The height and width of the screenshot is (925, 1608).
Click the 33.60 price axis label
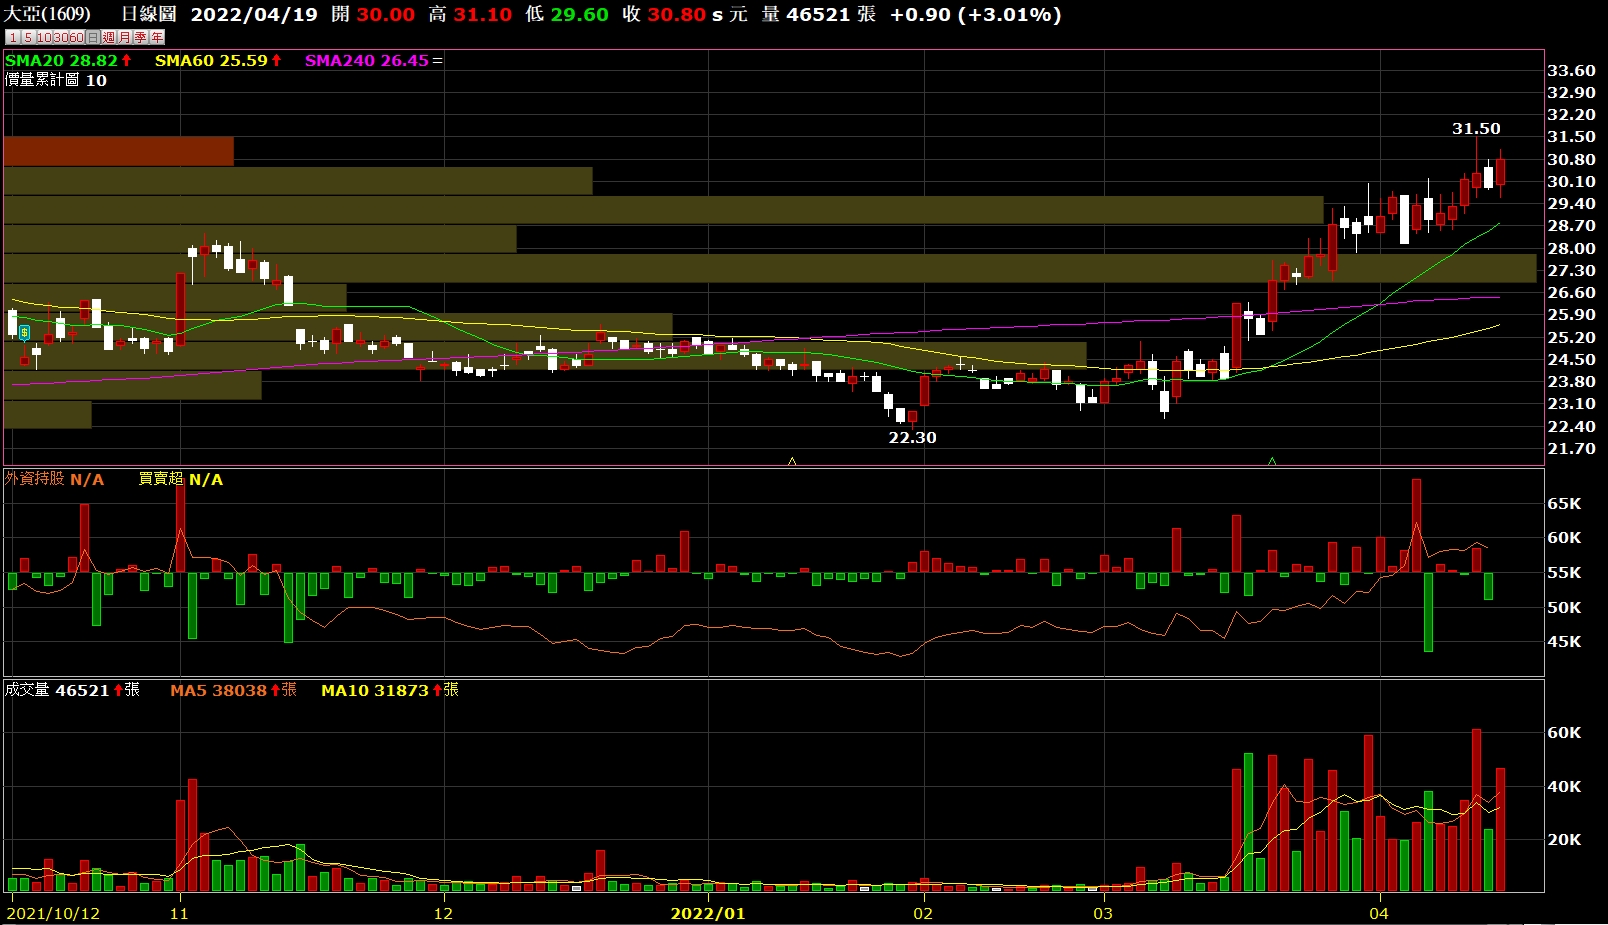point(1571,70)
